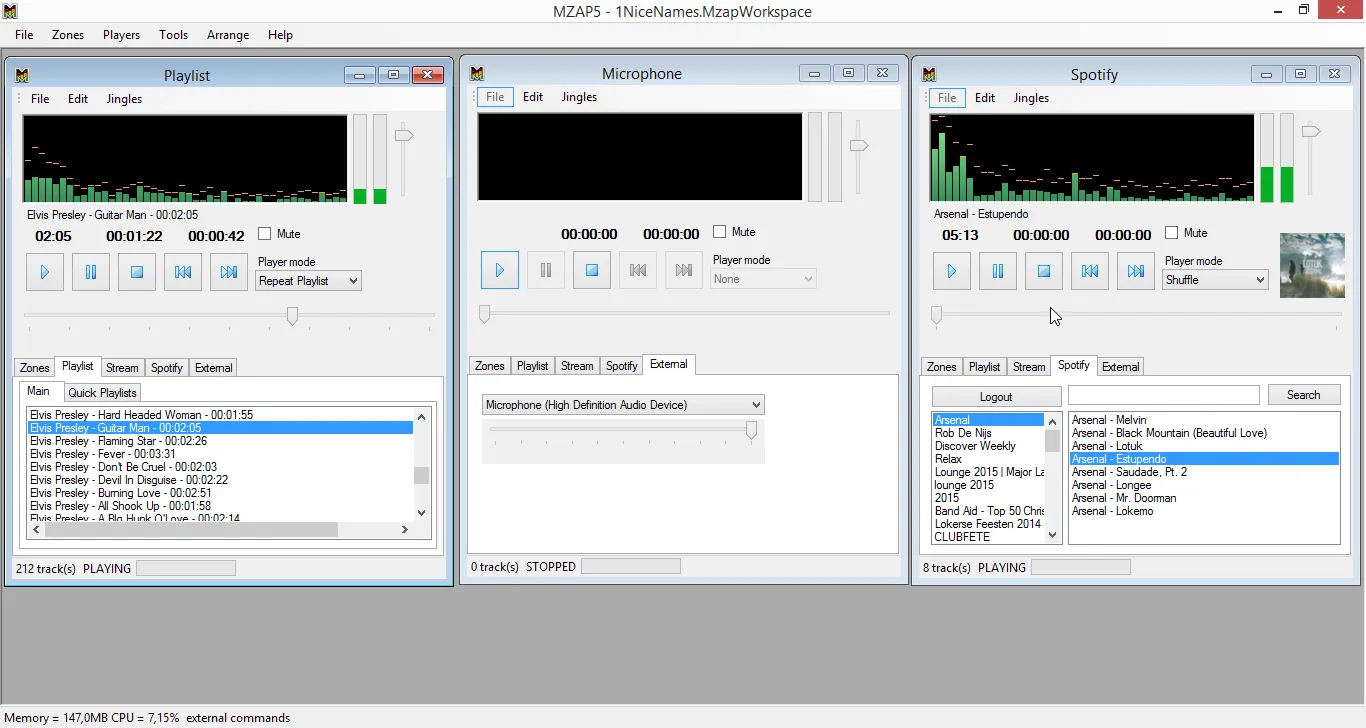
Task: Enable Mute in the Microphone player
Action: point(720,232)
